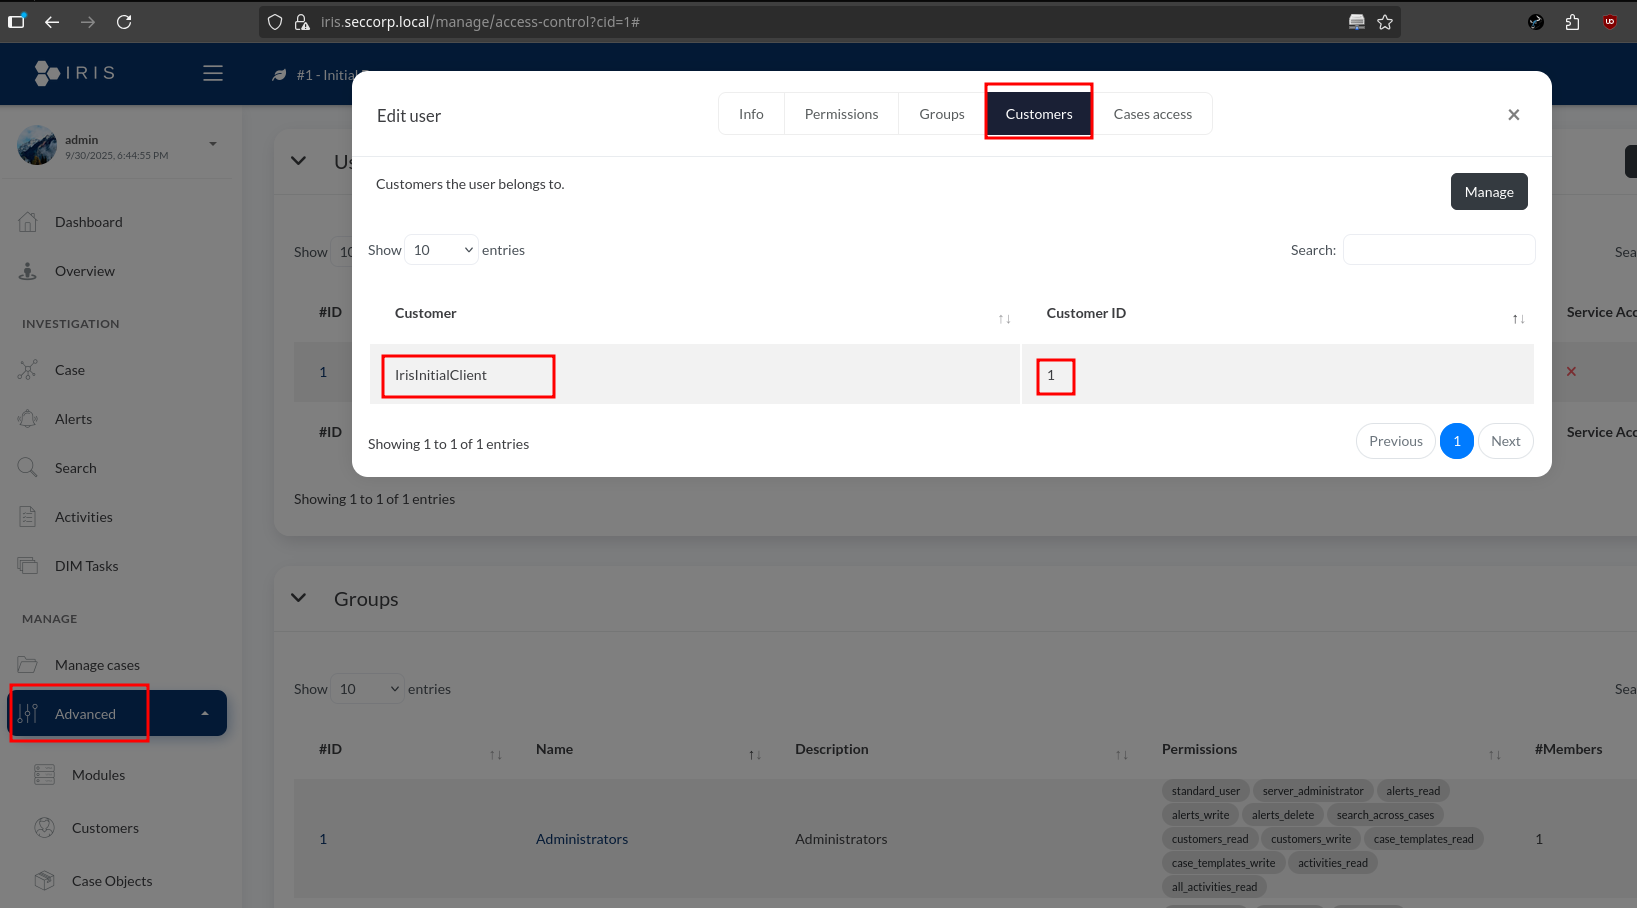Image resolution: width=1637 pixels, height=908 pixels.
Task: Click the DIM Tasks icon in sidebar
Action: pos(28,566)
